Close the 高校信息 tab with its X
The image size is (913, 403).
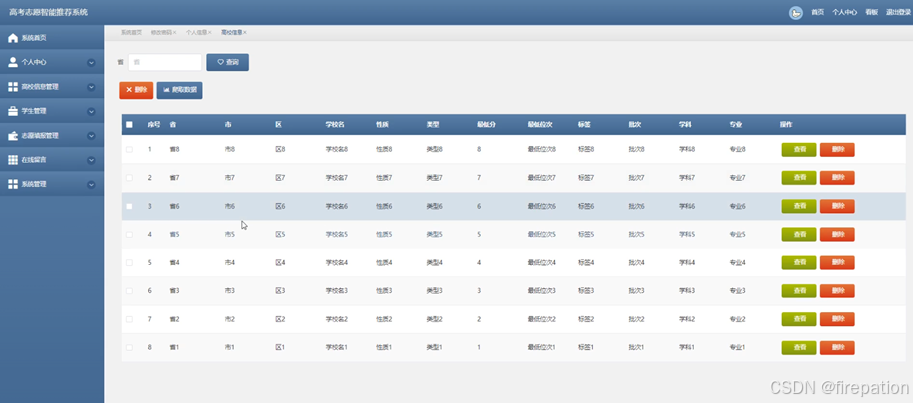point(245,33)
